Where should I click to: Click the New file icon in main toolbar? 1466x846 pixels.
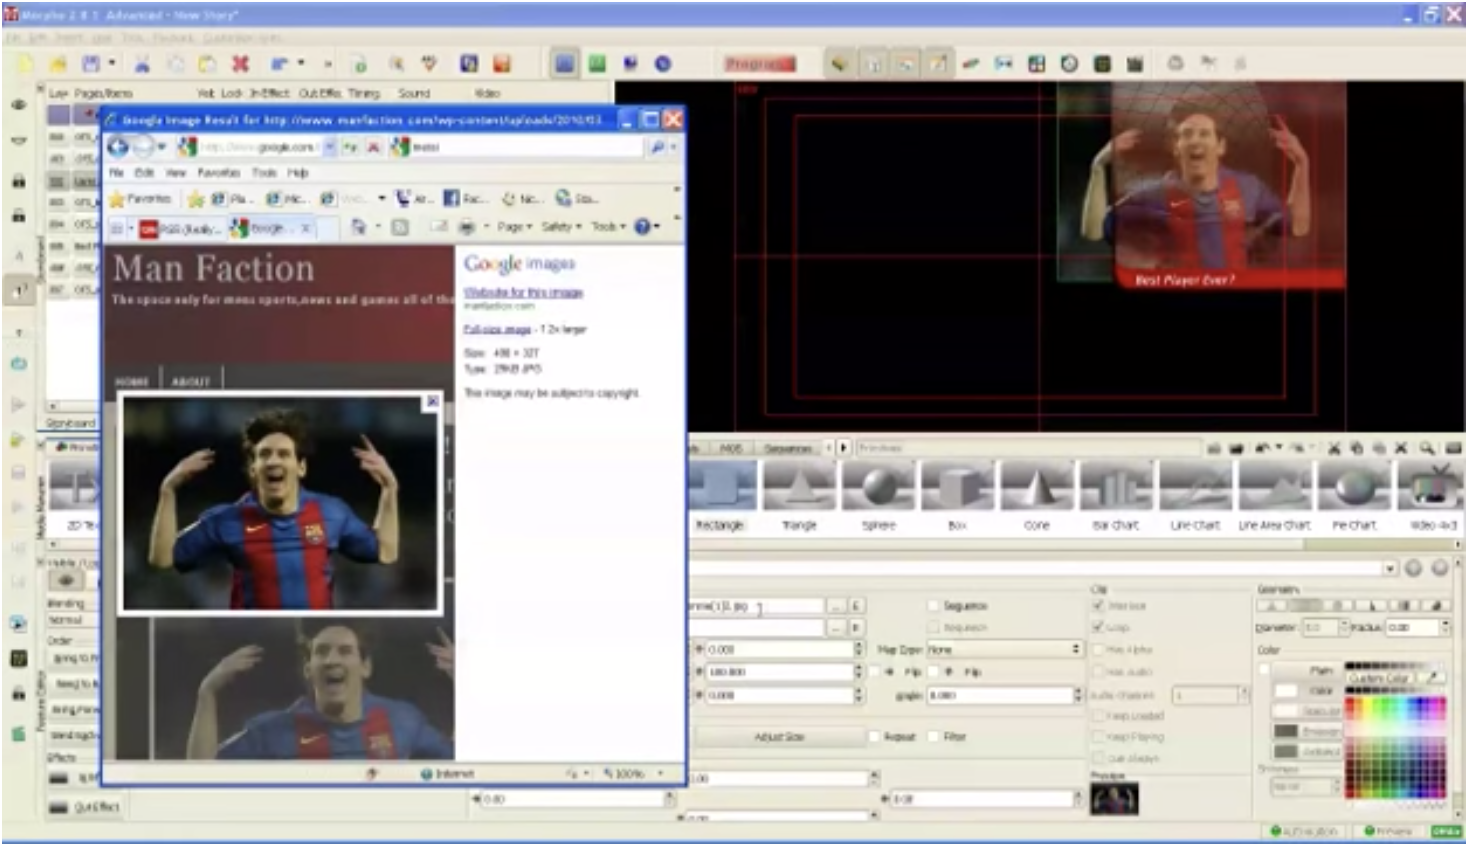(x=25, y=64)
